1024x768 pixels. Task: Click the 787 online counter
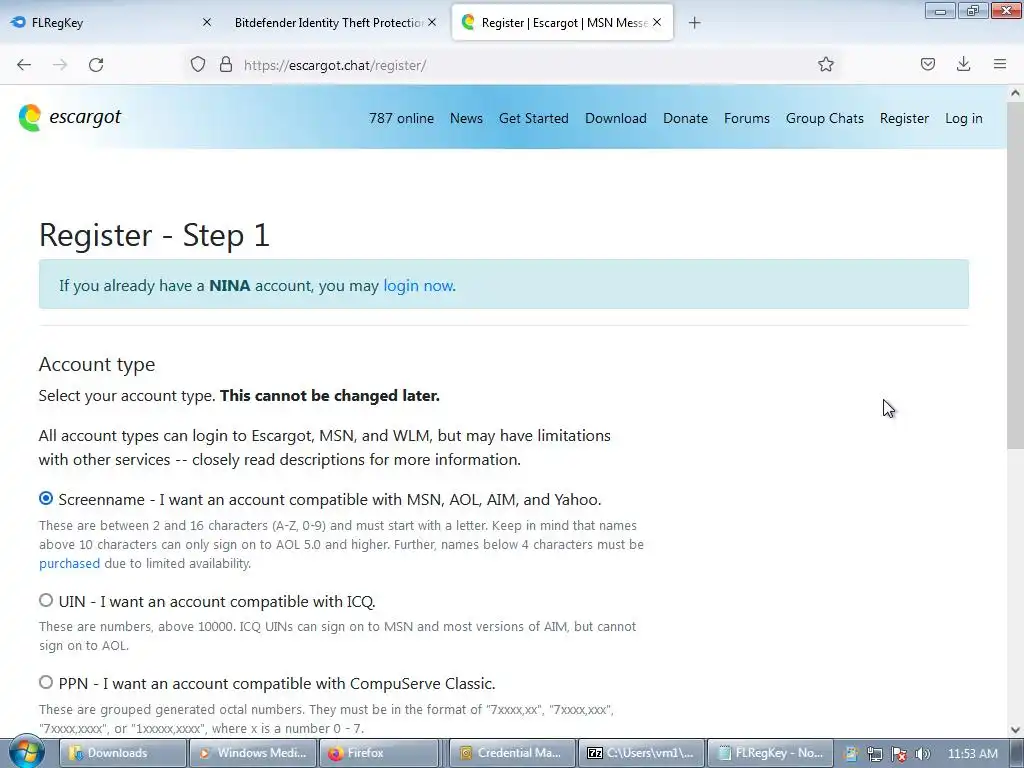[401, 118]
